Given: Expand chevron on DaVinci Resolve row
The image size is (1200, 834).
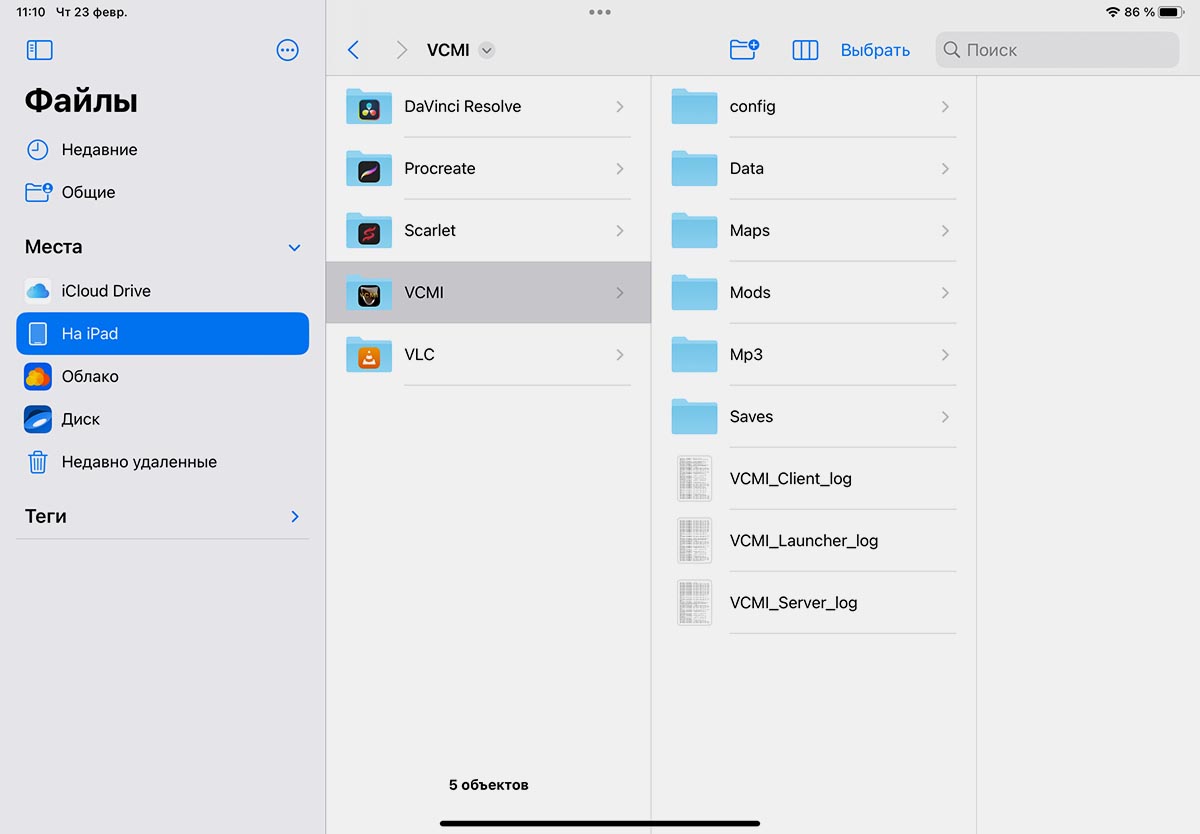Looking at the screenshot, I should point(620,107).
